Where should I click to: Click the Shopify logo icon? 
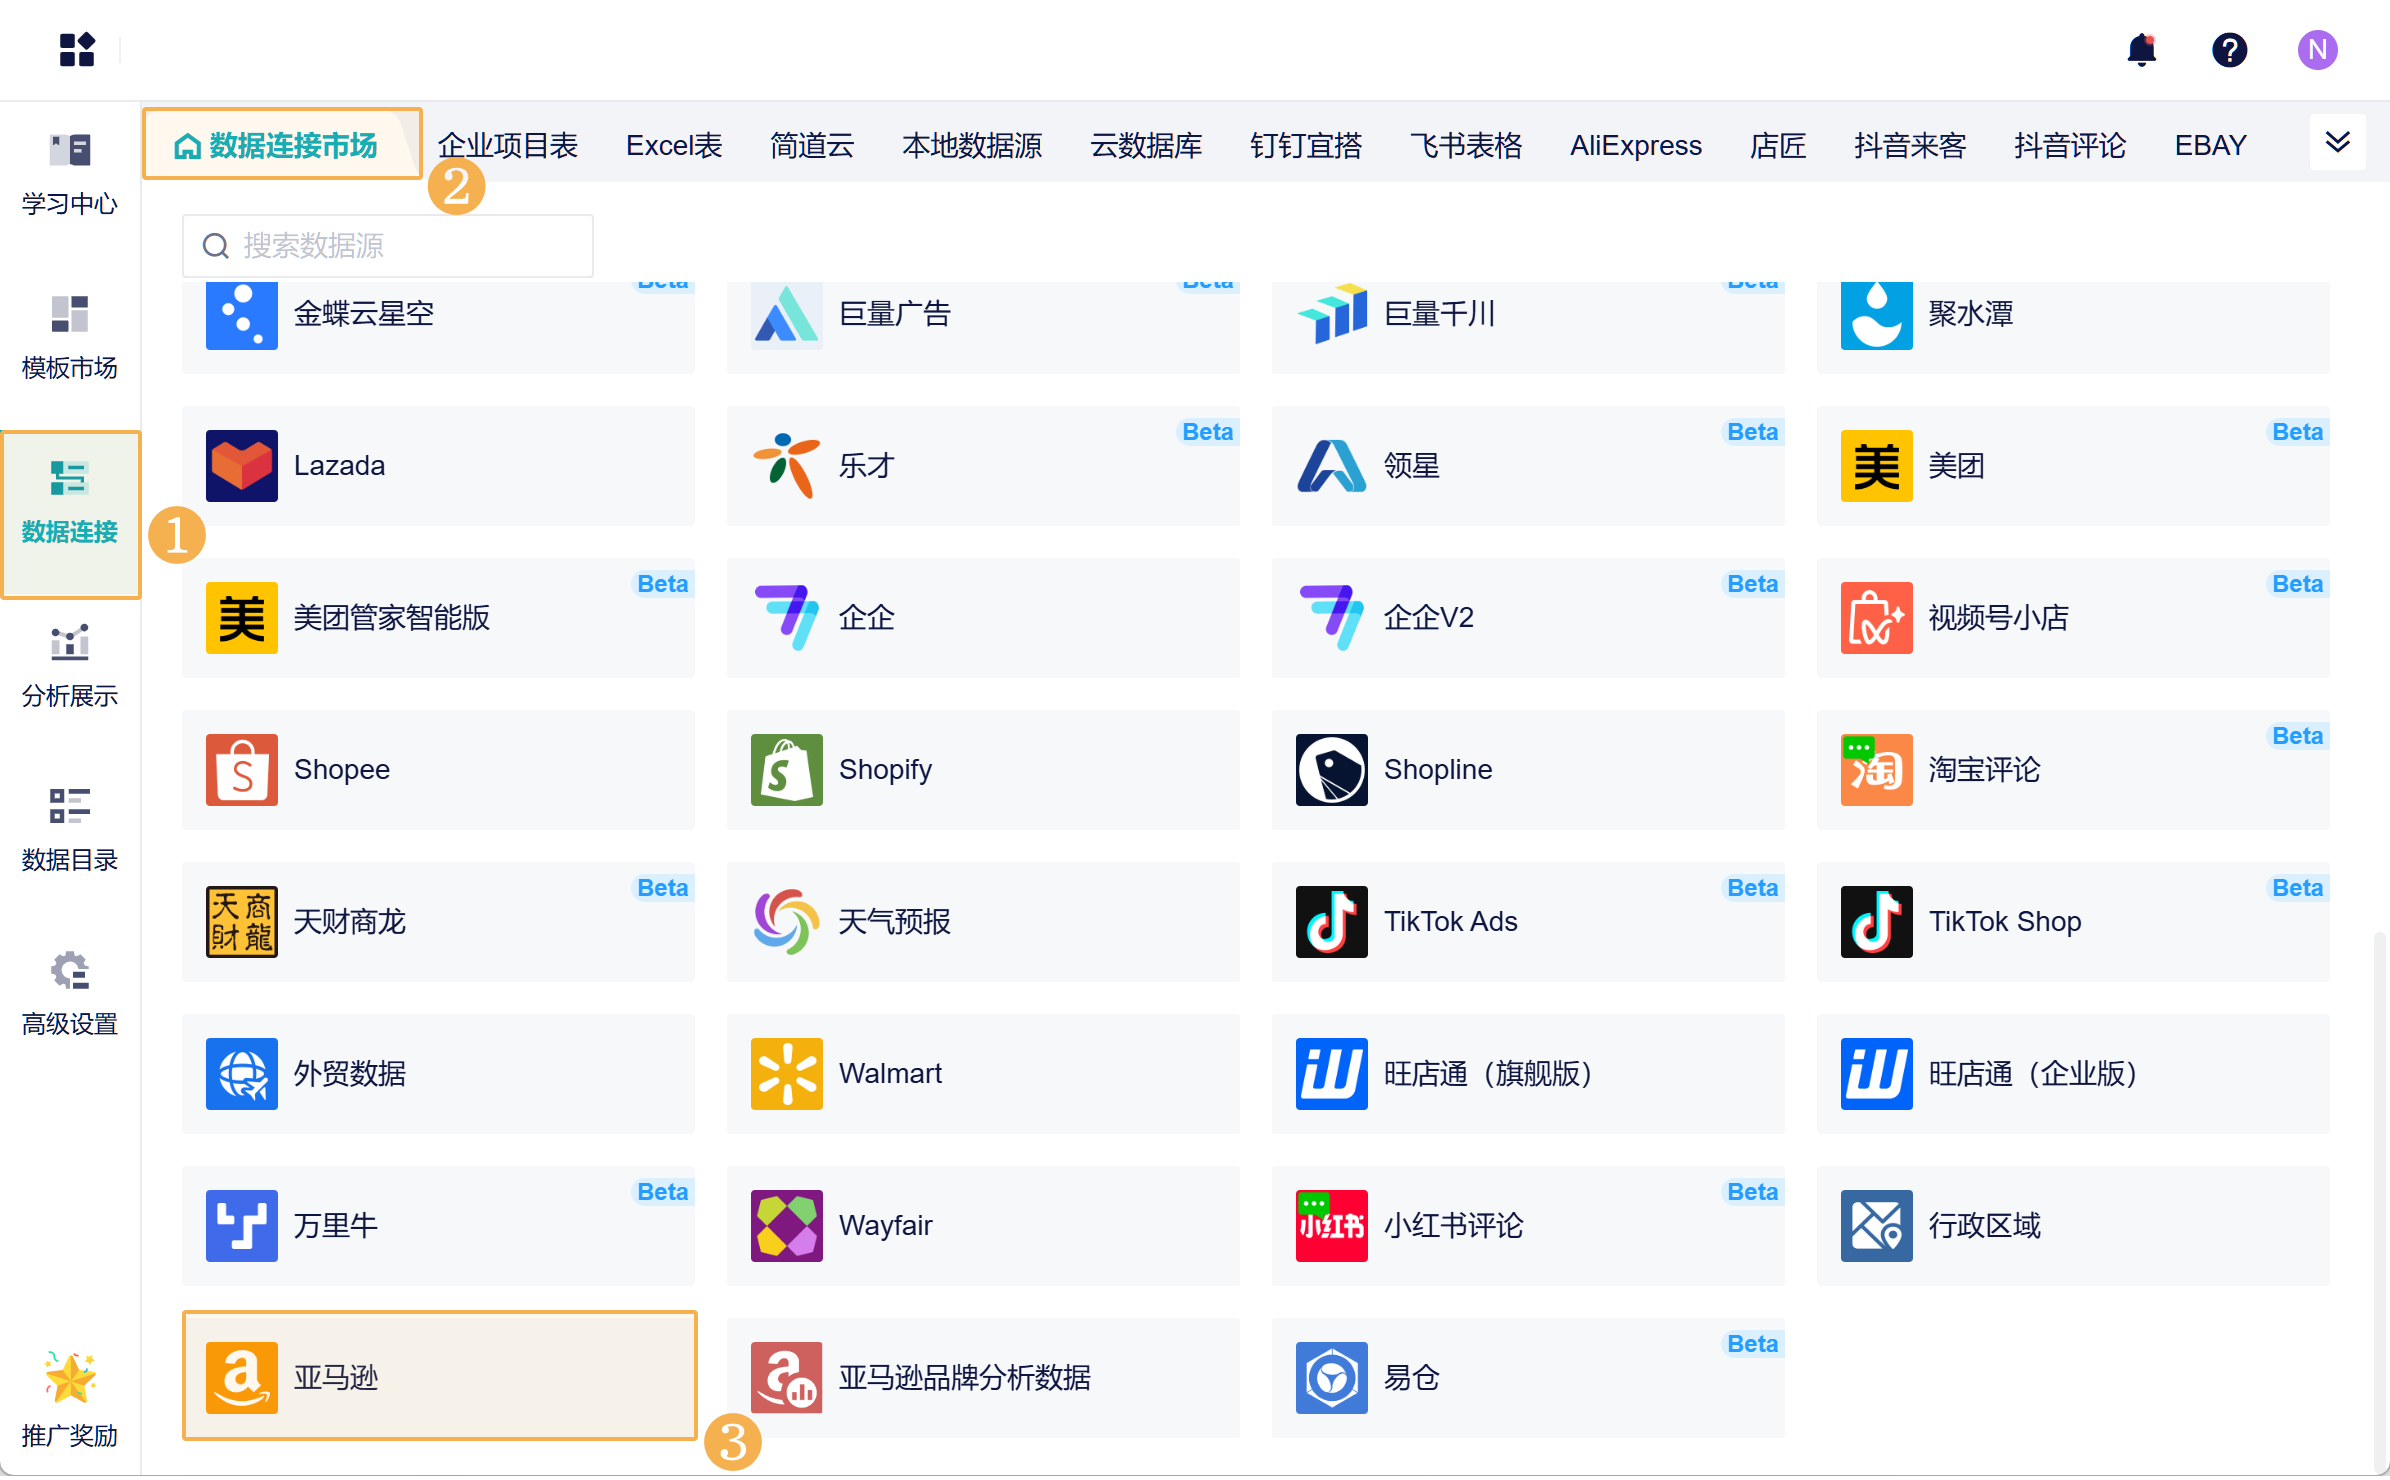point(787,770)
